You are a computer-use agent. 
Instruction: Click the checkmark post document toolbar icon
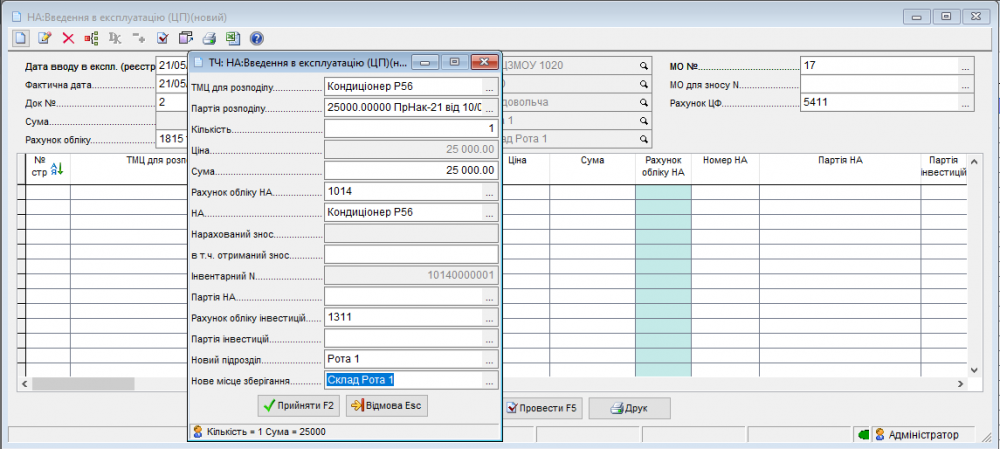tap(163, 38)
